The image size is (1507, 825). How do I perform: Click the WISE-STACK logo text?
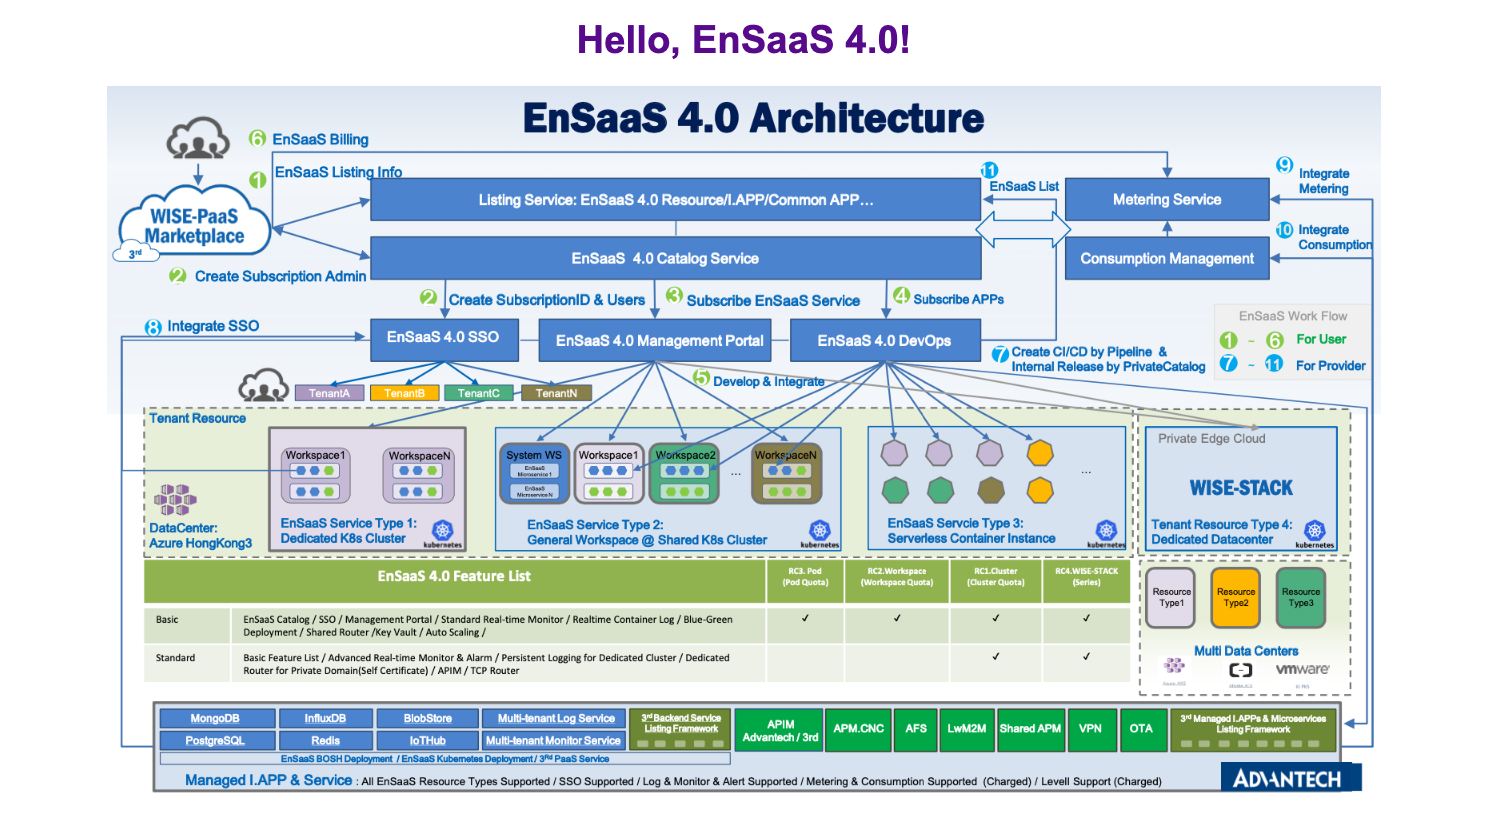(1241, 488)
